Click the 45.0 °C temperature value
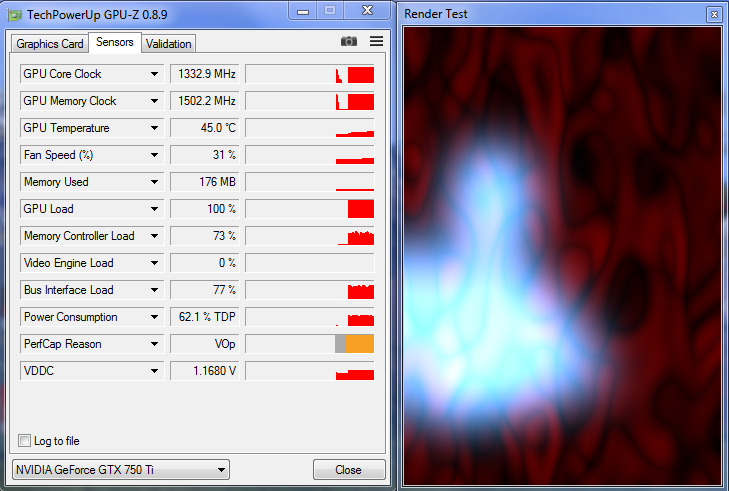This screenshot has height=491, width=729. click(205, 128)
